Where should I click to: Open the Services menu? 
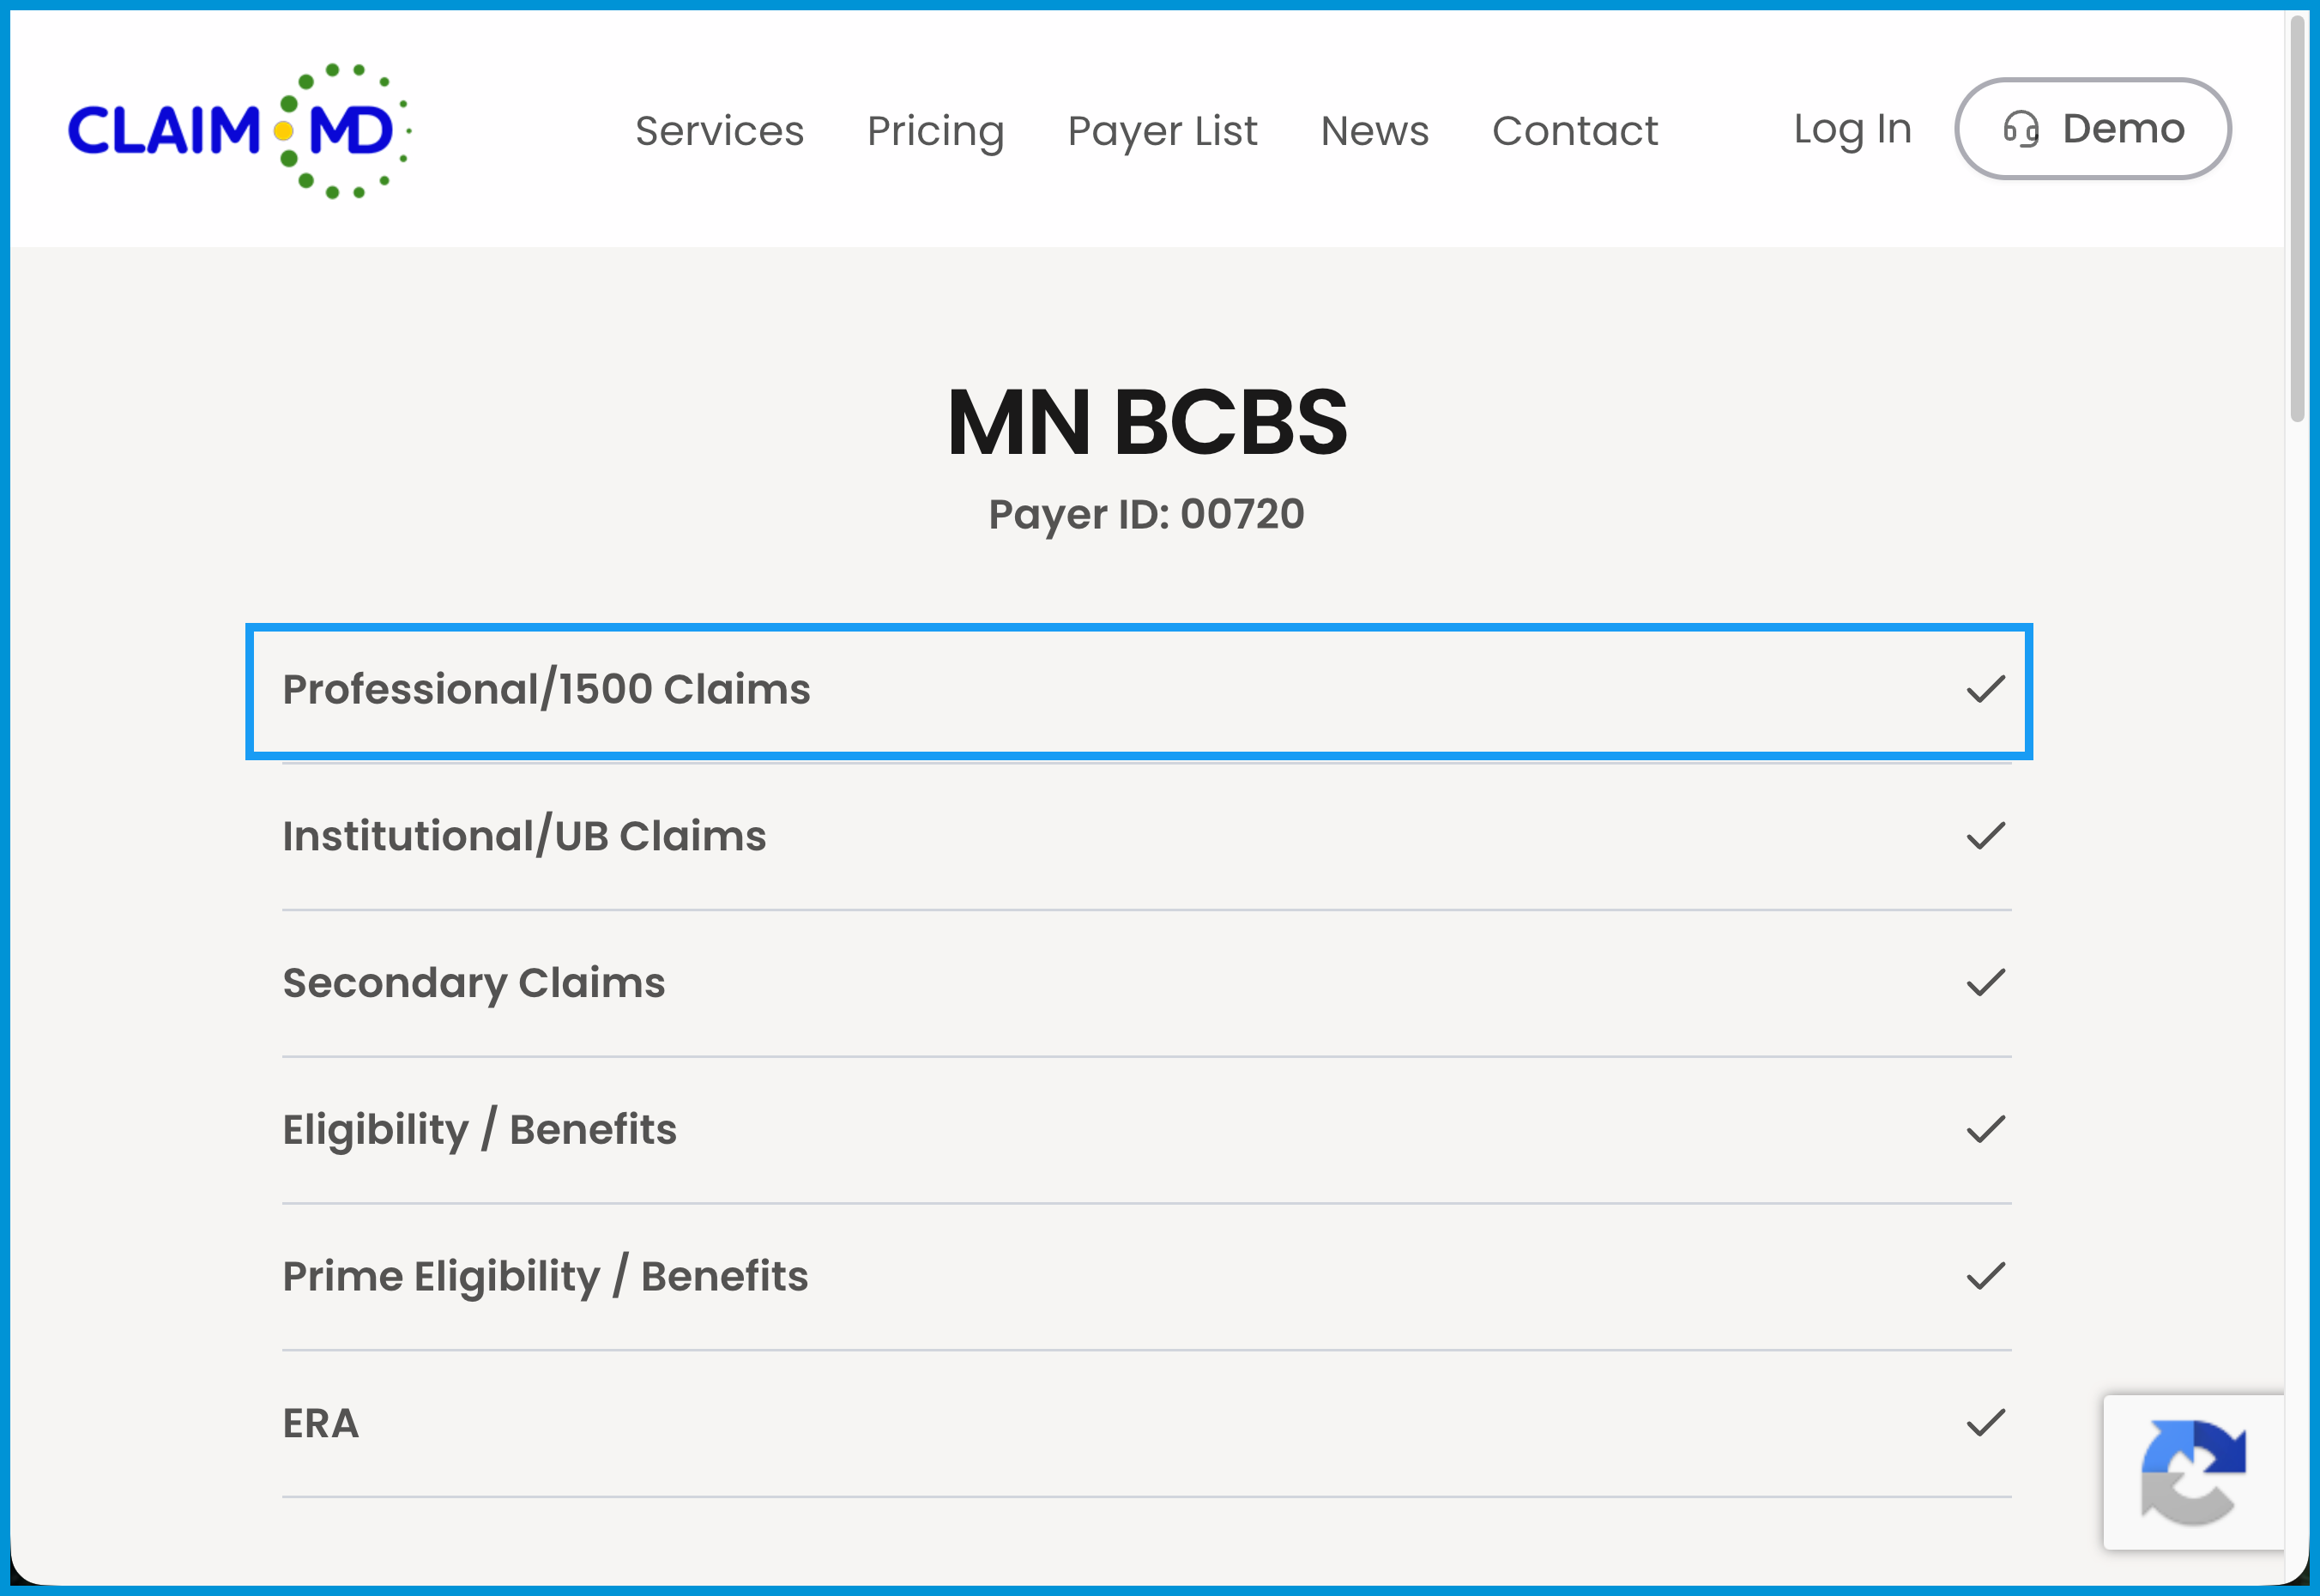tap(719, 131)
